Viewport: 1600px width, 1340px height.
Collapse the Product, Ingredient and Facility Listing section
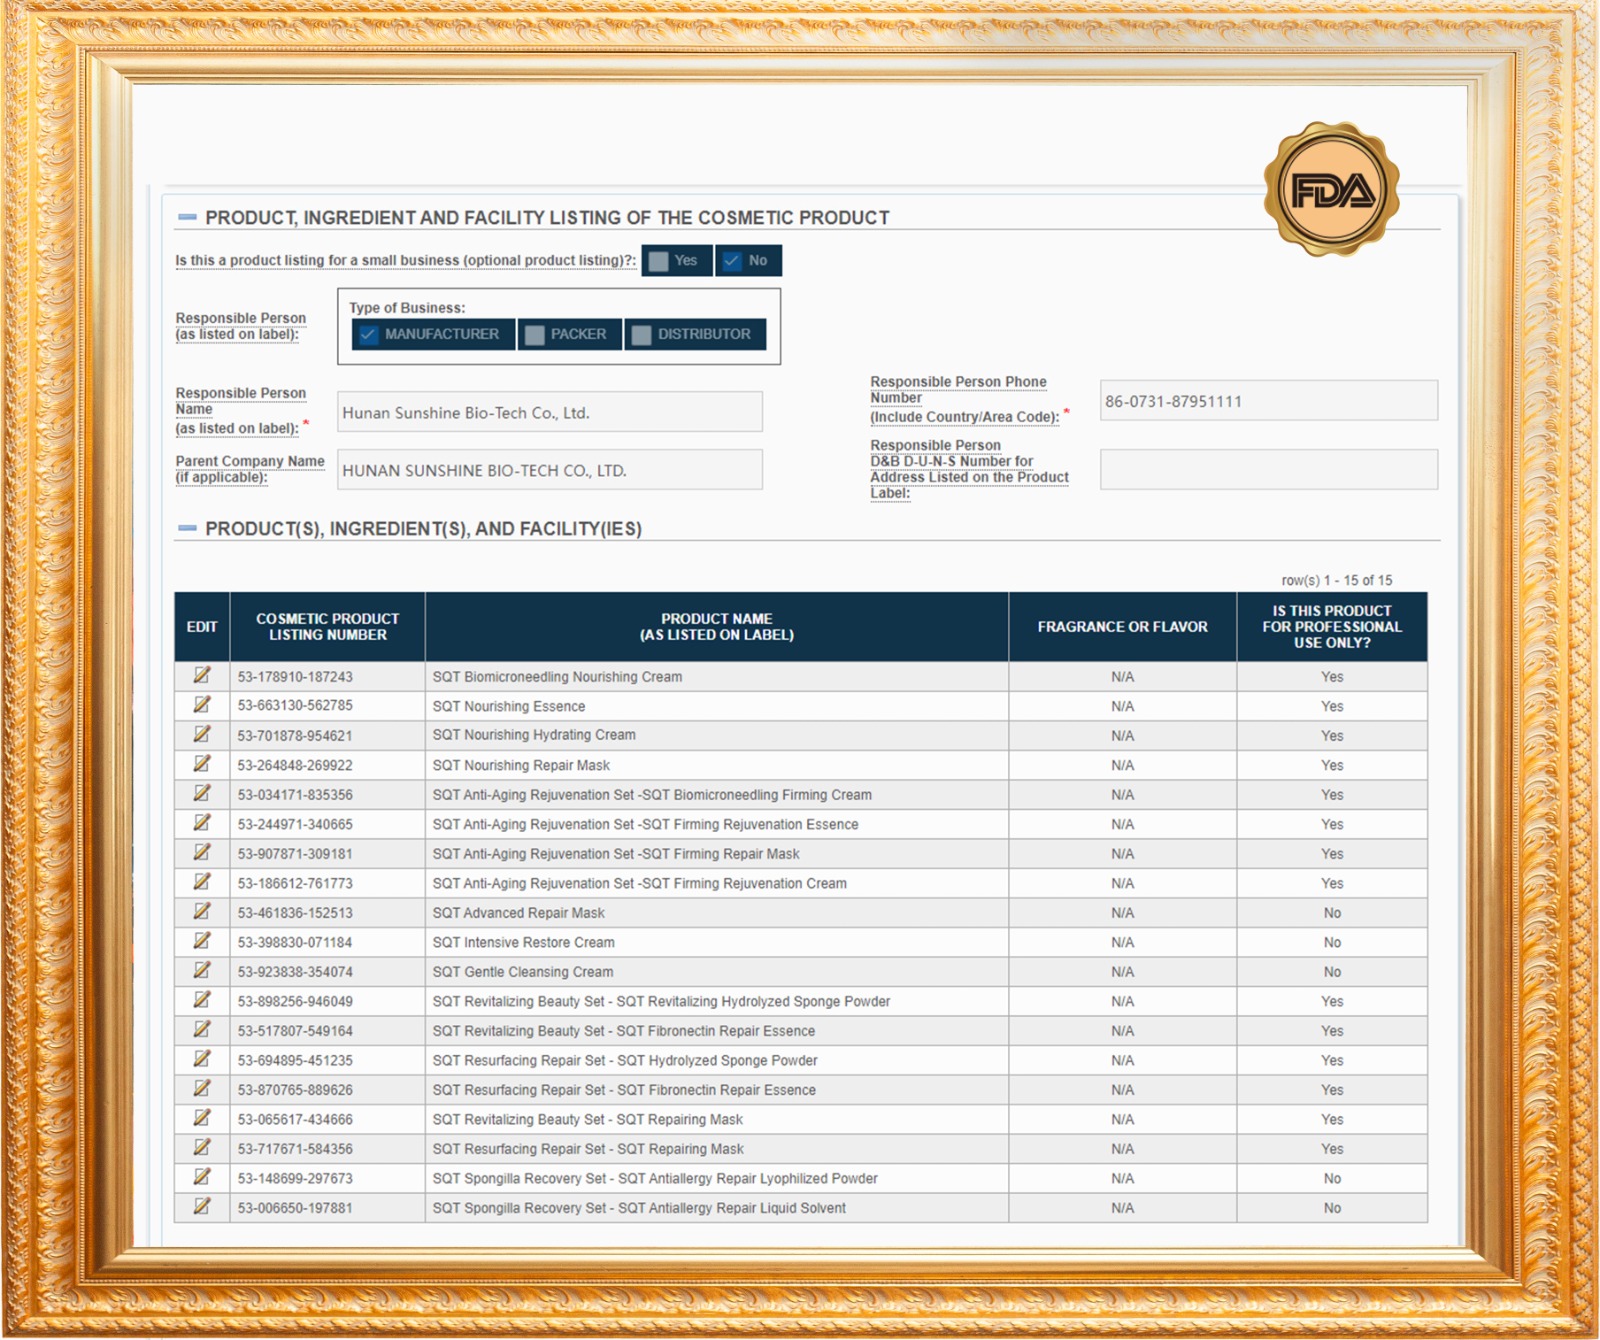[187, 217]
